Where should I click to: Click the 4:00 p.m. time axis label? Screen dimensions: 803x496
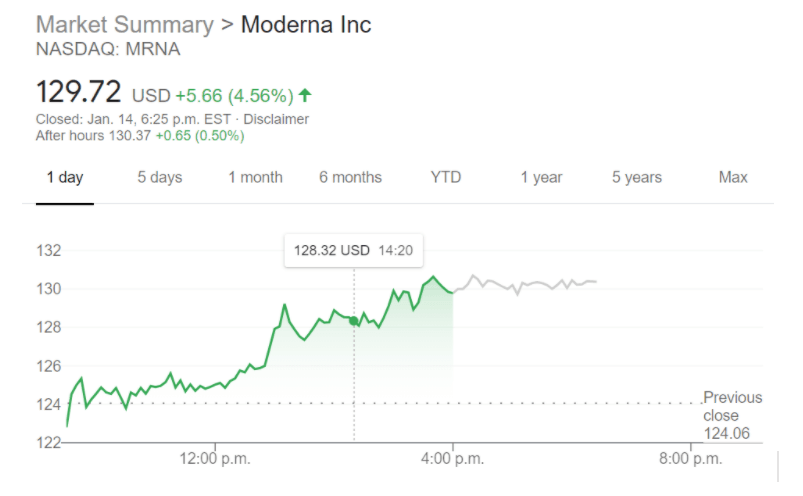453,459
